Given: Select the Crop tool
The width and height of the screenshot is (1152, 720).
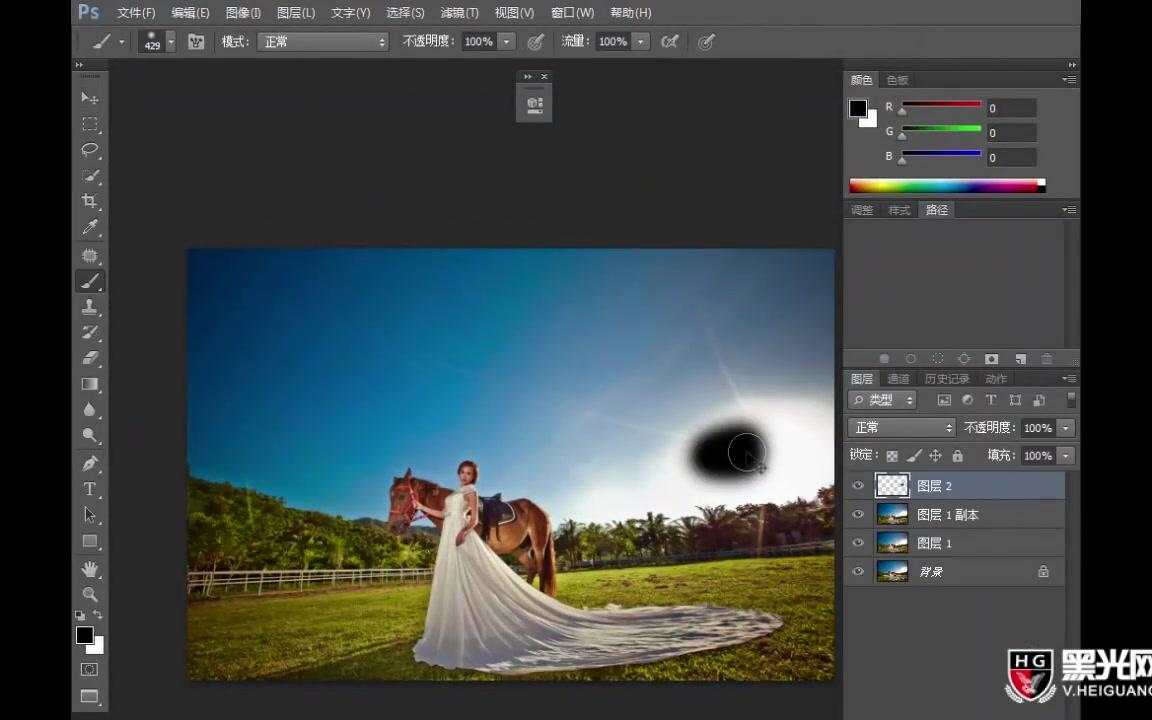Looking at the screenshot, I should [x=90, y=201].
